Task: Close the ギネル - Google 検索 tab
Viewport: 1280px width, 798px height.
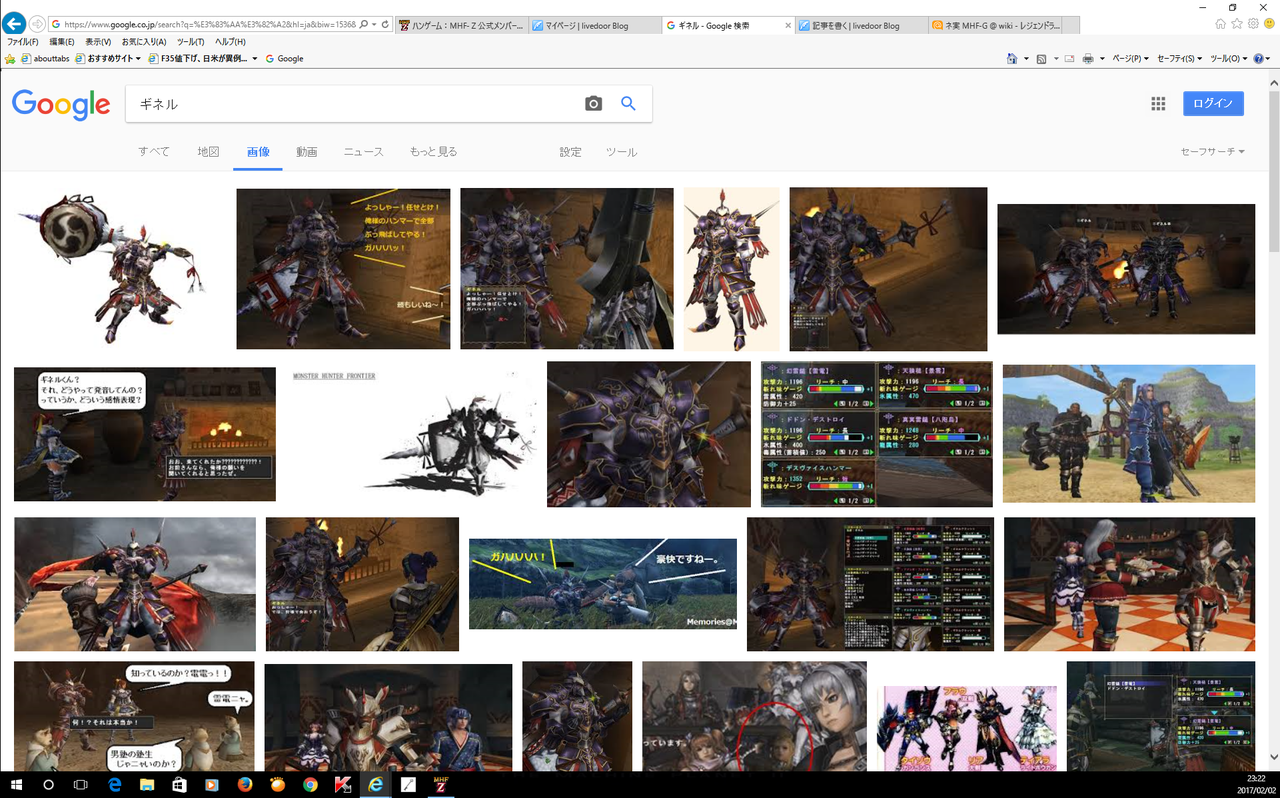Action: 788,25
